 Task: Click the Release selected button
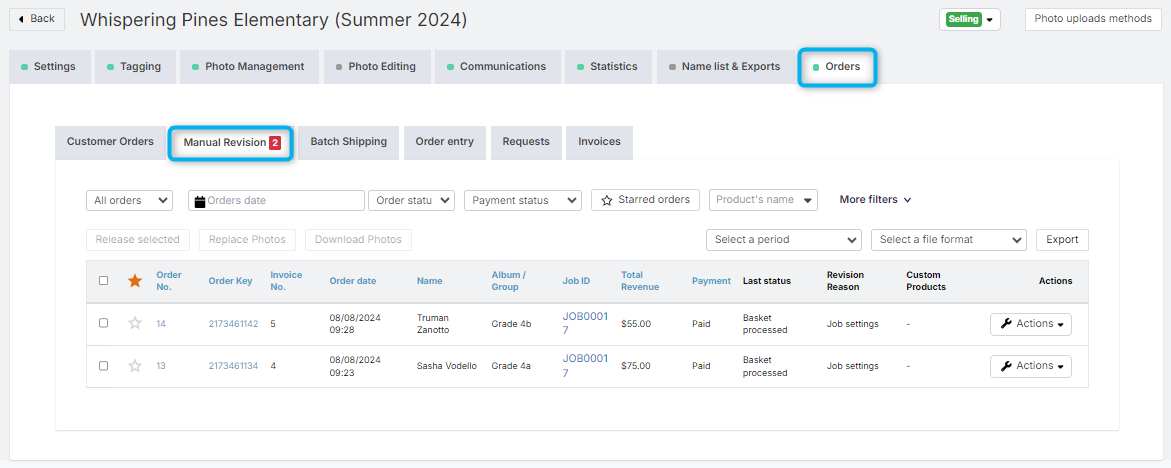pyautogui.click(x=137, y=240)
